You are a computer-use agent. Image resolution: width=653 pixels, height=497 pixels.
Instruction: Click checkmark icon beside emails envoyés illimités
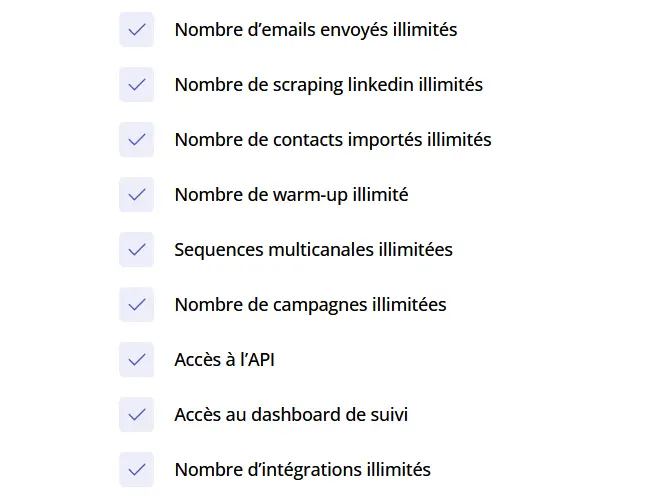(x=137, y=30)
